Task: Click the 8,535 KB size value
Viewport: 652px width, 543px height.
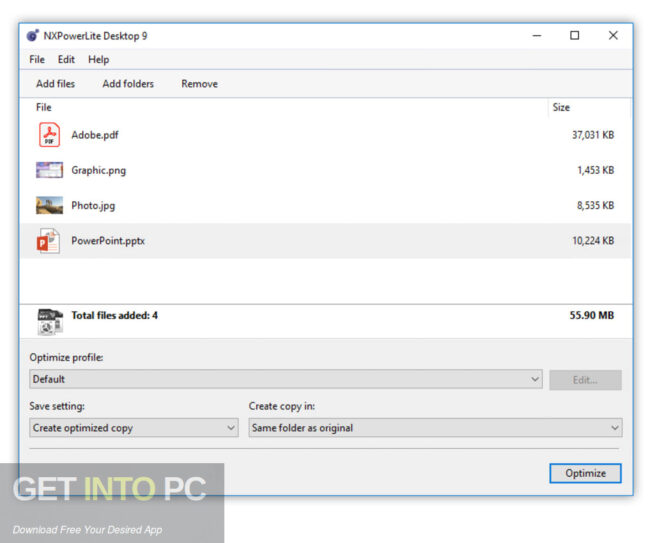Action: coord(595,205)
